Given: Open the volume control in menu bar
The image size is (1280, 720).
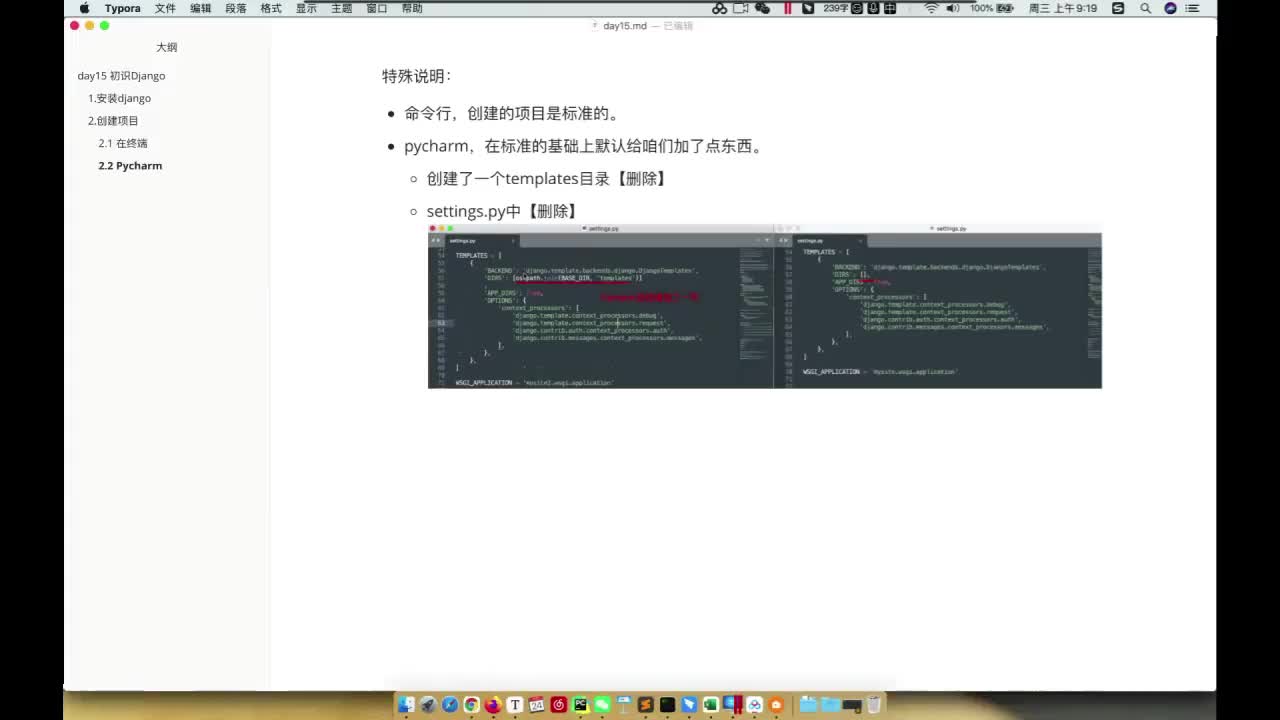Looking at the screenshot, I should [x=953, y=8].
